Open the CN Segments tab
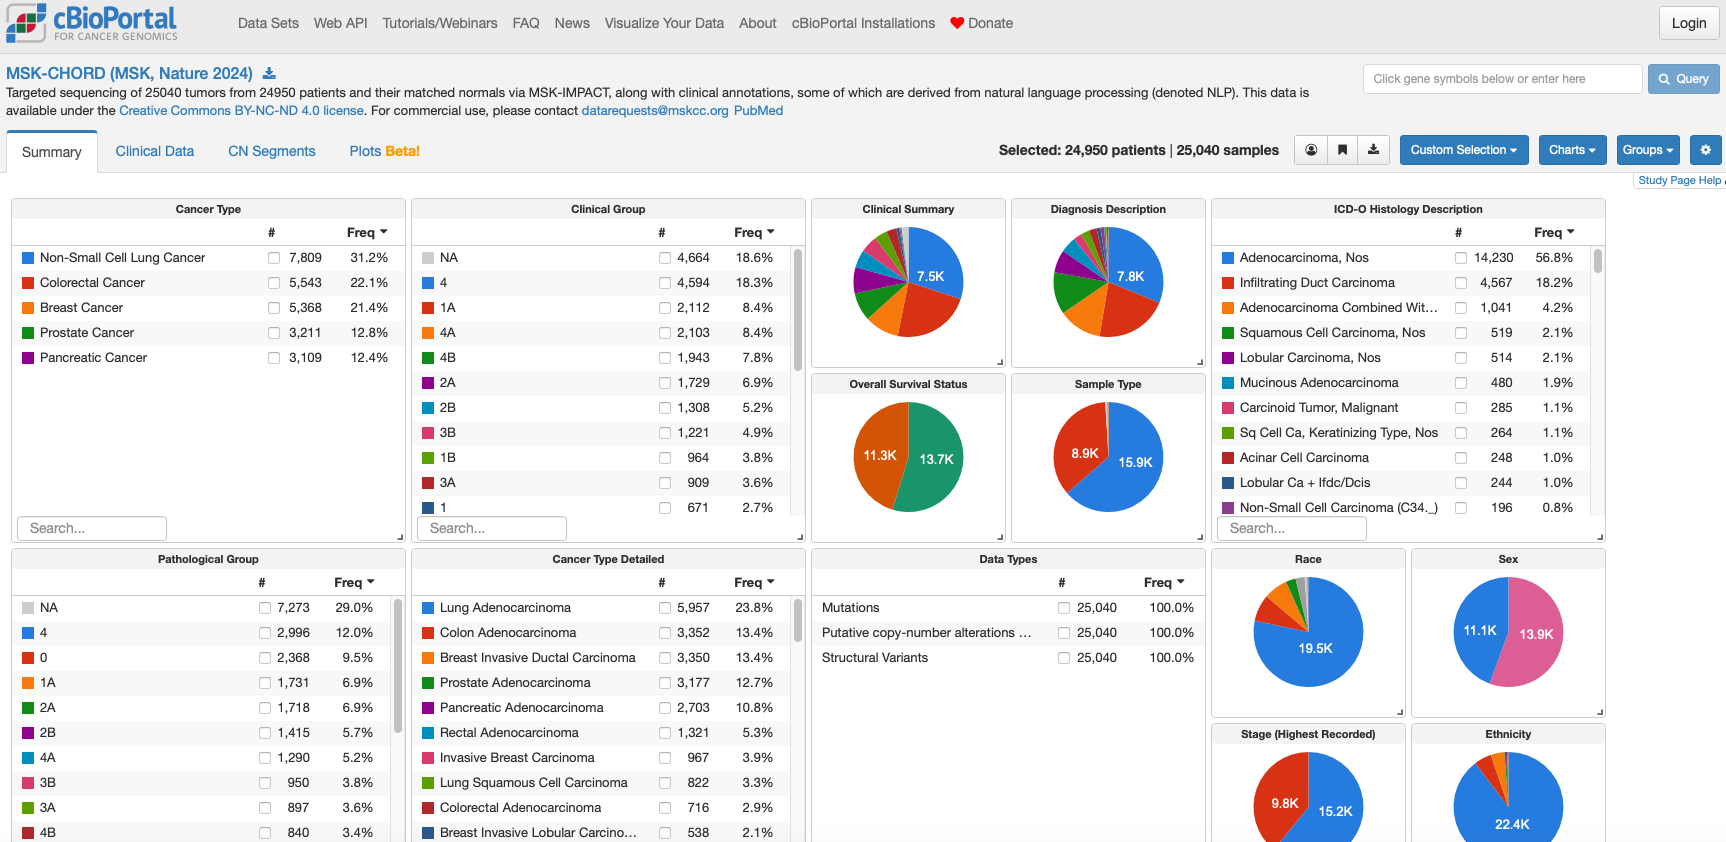The width and height of the screenshot is (1726, 842). pyautogui.click(x=271, y=151)
